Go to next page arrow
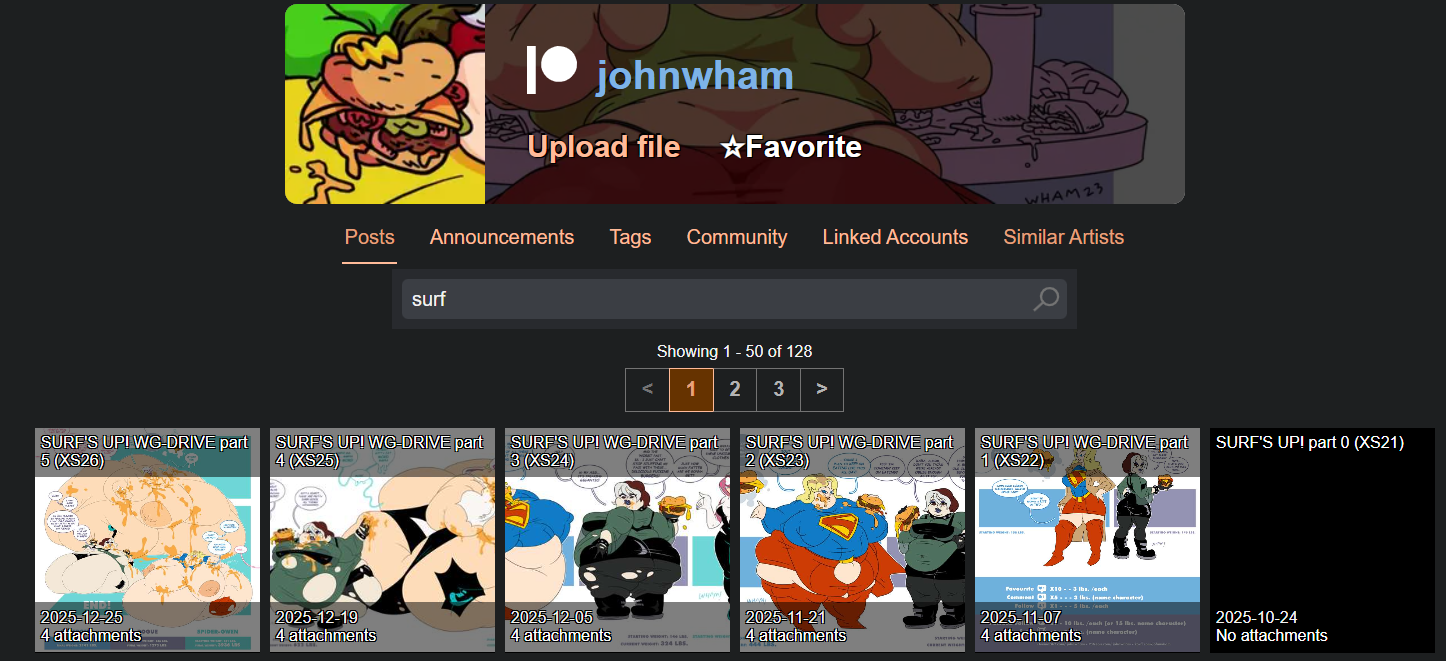The width and height of the screenshot is (1446, 661). tap(821, 390)
